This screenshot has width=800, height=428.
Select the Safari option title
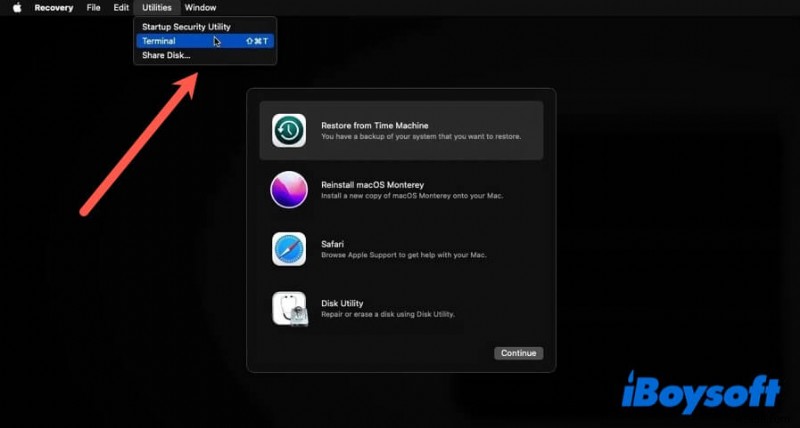pos(333,244)
